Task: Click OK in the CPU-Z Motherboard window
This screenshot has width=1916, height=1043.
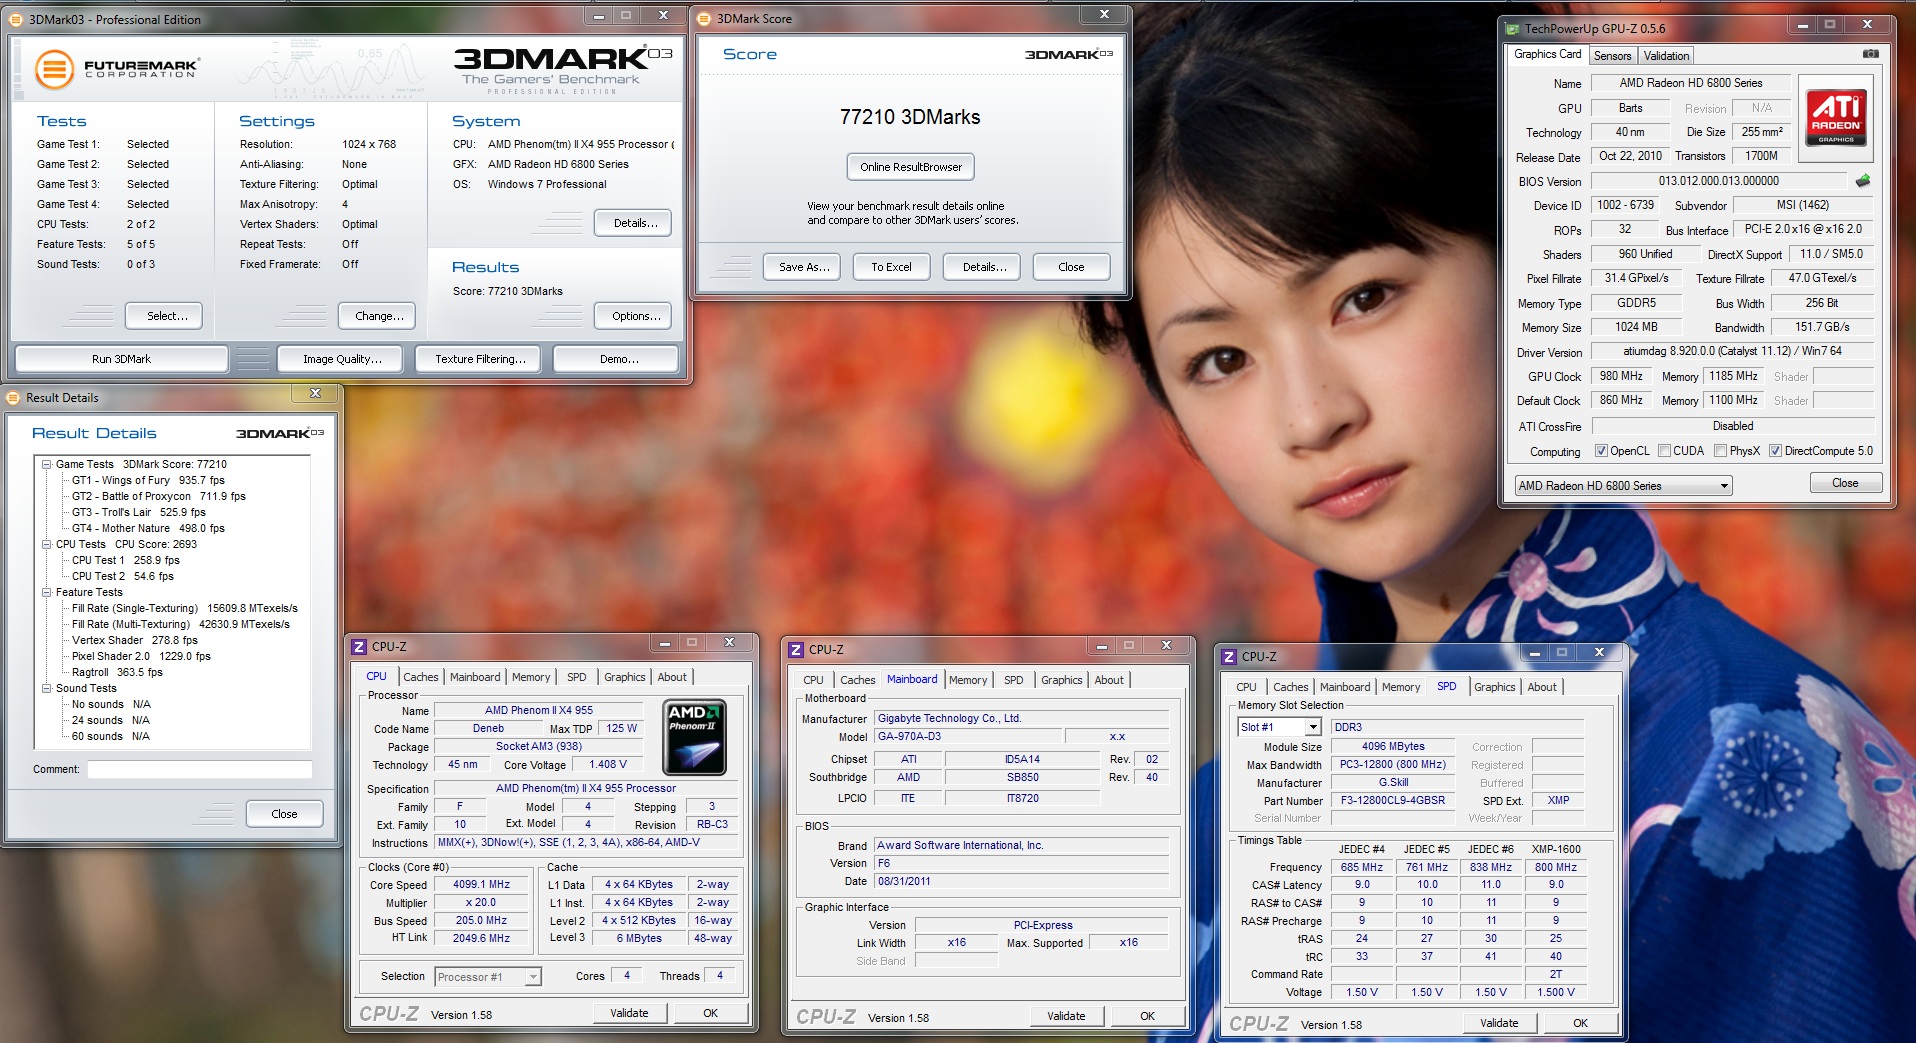Action: 1147,1016
